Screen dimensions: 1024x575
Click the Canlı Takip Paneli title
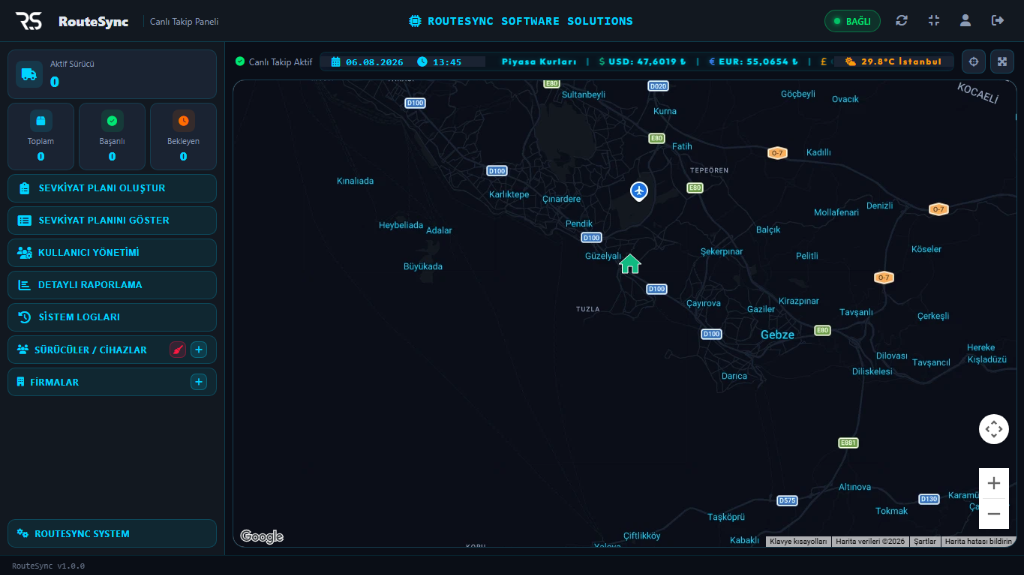click(x=184, y=22)
